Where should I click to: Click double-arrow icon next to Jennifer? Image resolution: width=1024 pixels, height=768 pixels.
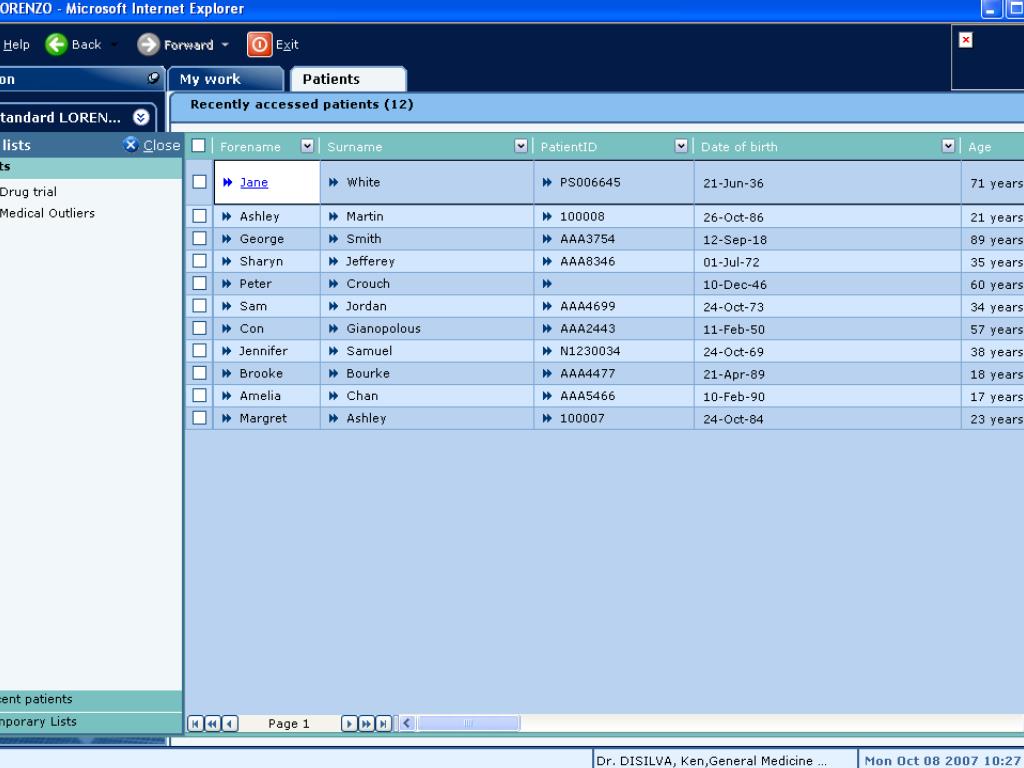(227, 351)
